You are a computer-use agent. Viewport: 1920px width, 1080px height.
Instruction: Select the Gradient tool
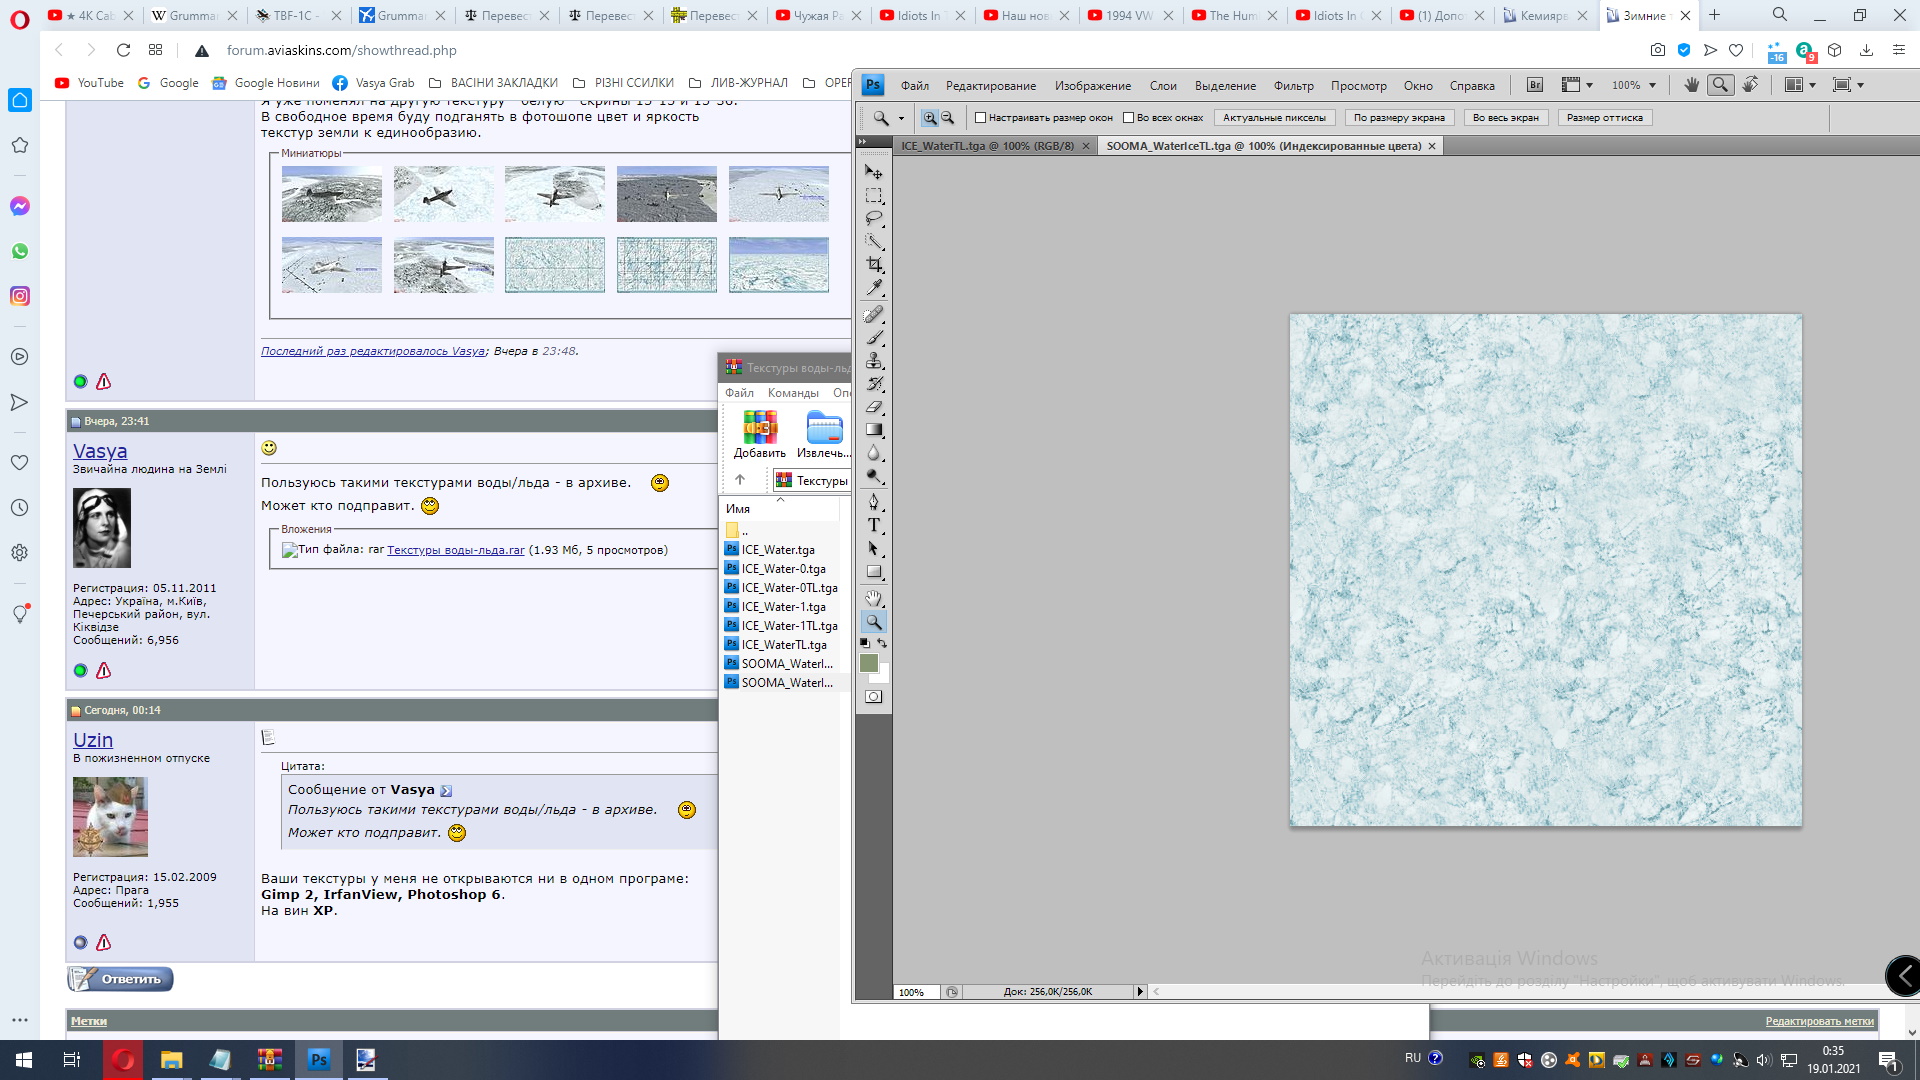[874, 430]
